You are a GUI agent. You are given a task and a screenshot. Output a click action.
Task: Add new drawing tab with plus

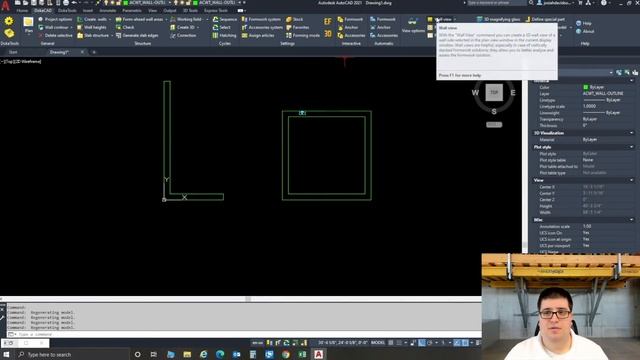click(x=94, y=52)
